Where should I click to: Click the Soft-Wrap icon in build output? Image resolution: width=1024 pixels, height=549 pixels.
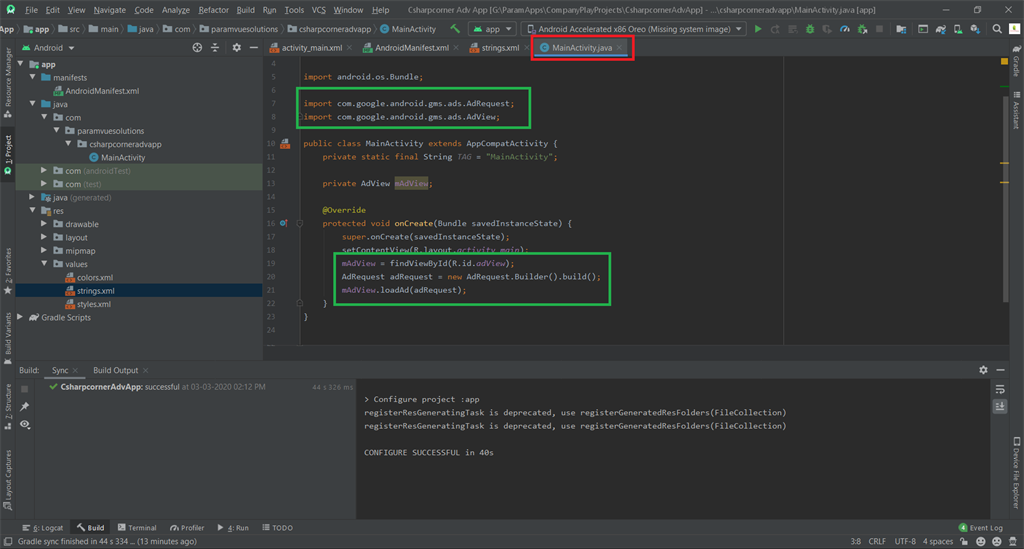coord(1000,389)
